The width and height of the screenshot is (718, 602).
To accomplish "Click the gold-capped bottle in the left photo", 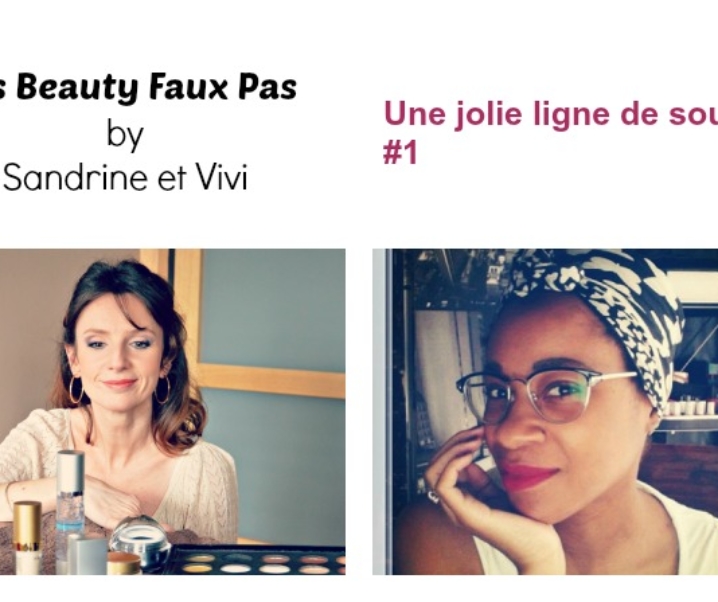I will coord(27,537).
